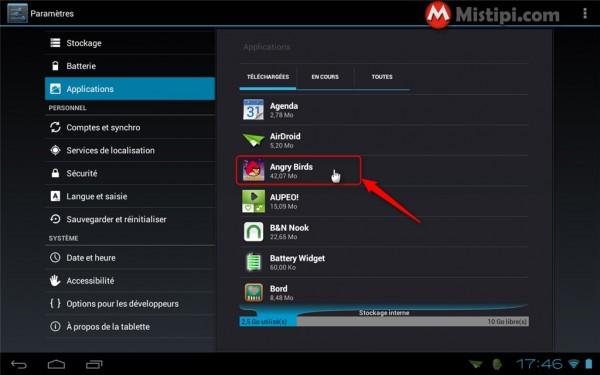Select the B&N Nook app name

(289, 228)
